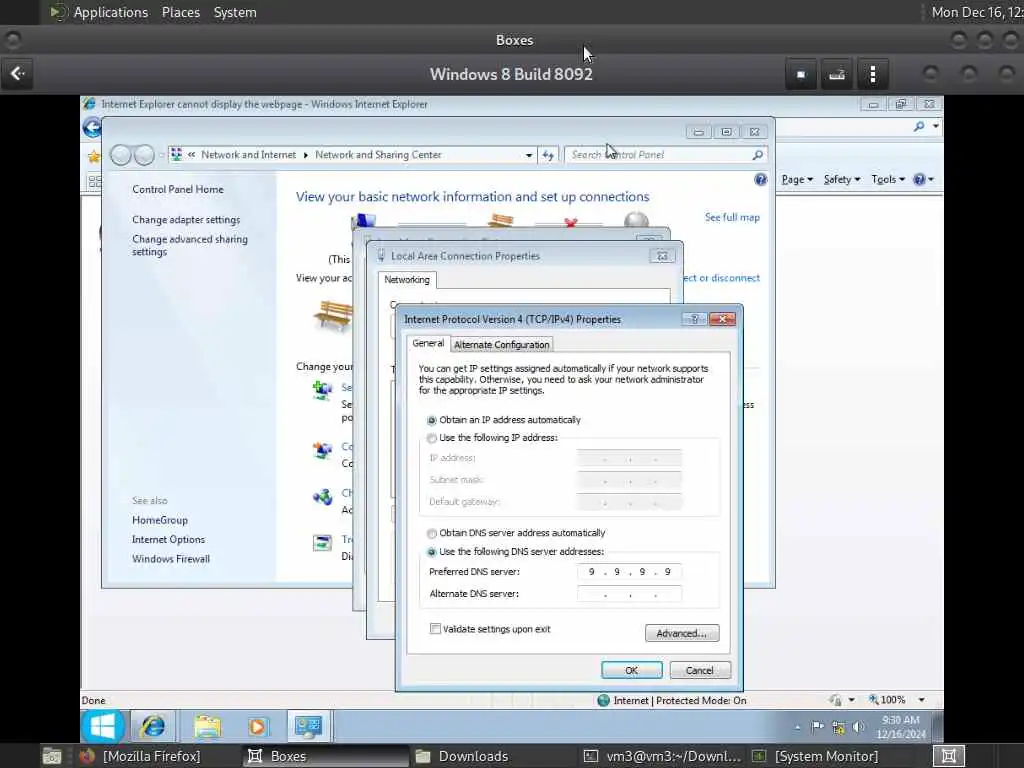Click the IE help icon on the command bar
The image size is (1024, 768).
[x=919, y=179]
